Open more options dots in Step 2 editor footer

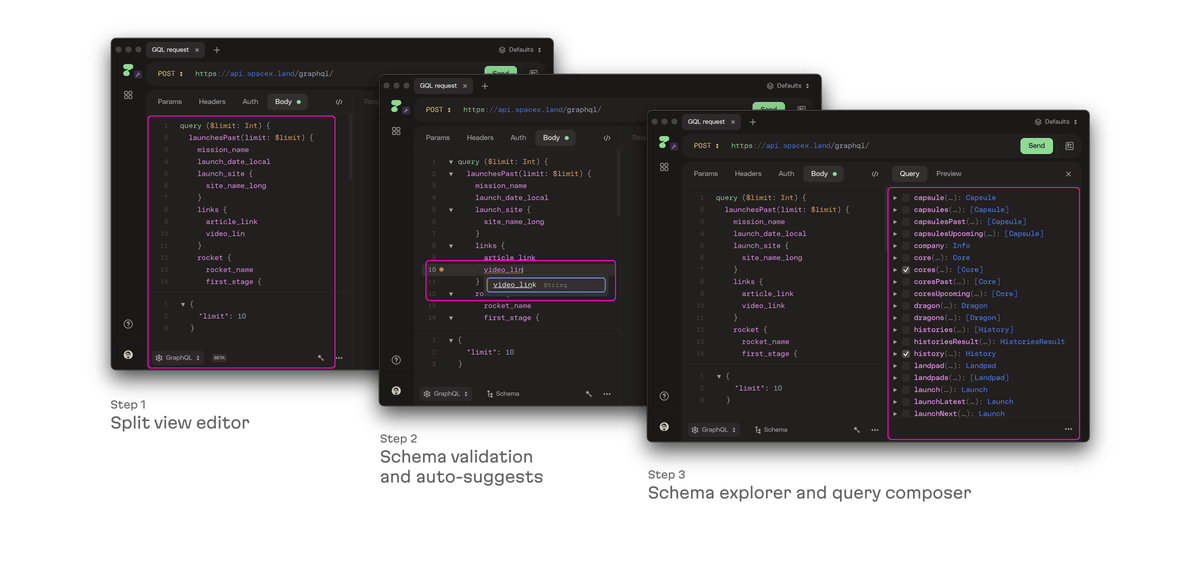point(607,394)
